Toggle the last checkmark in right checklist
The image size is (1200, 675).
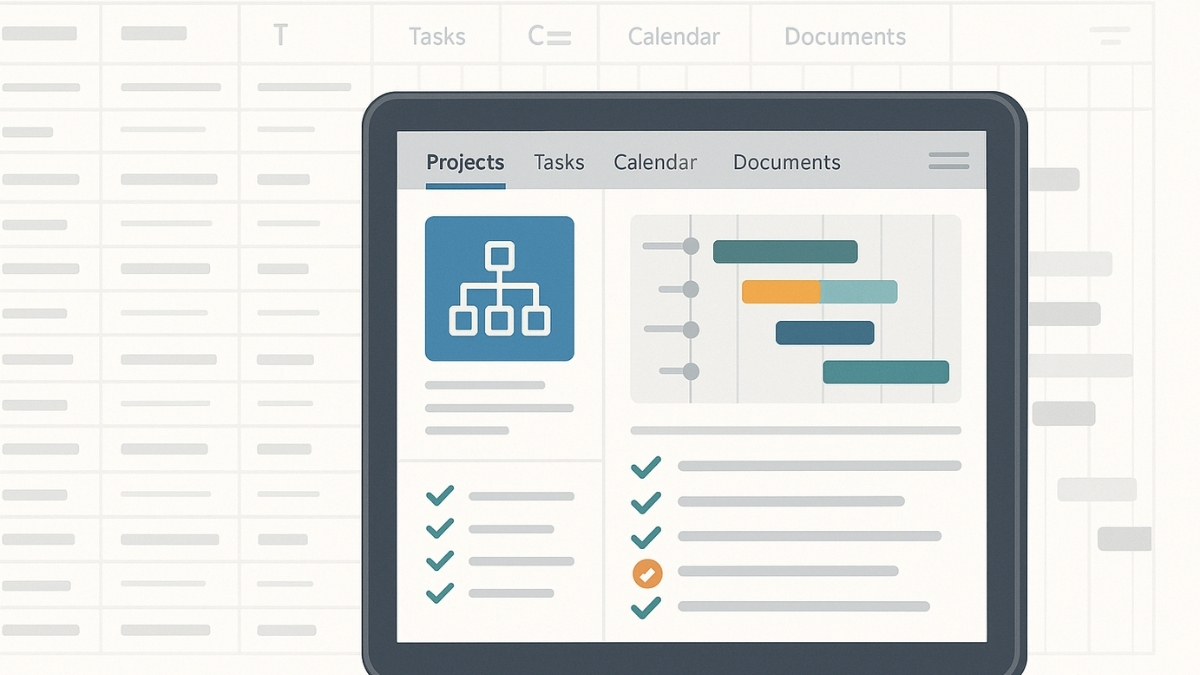pyautogui.click(x=646, y=607)
